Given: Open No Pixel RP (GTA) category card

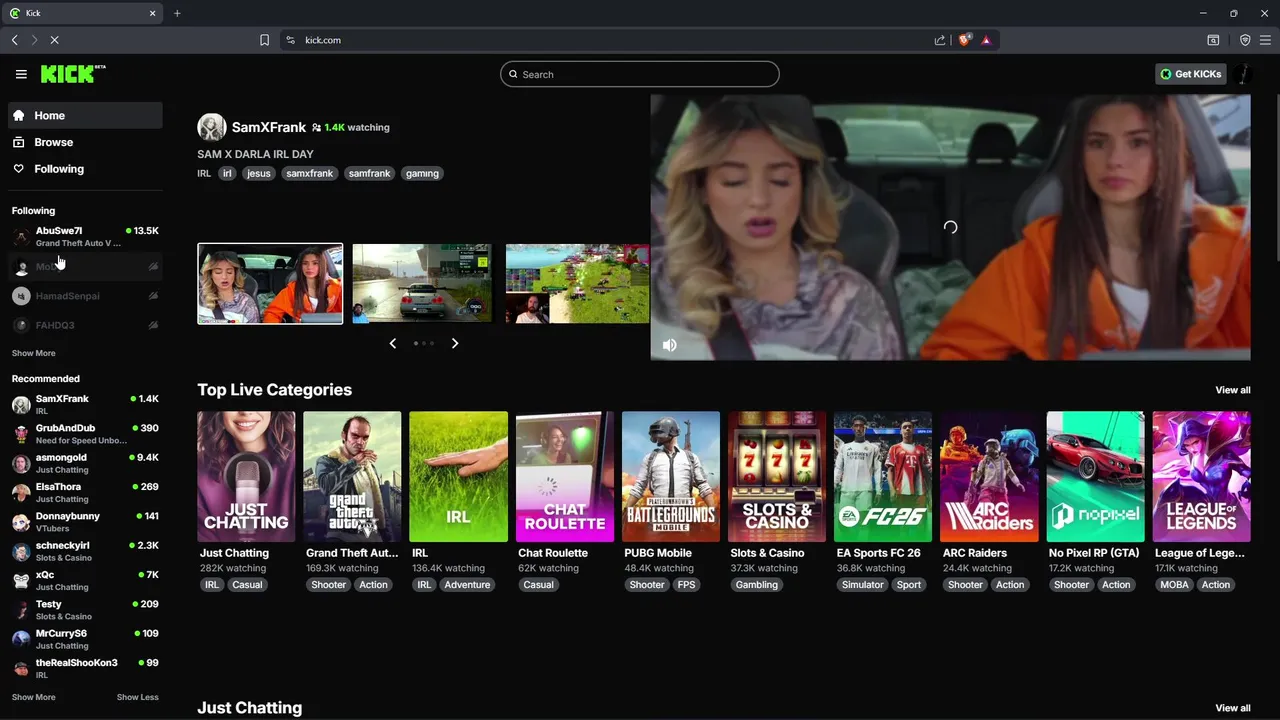Looking at the screenshot, I should coord(1095,477).
